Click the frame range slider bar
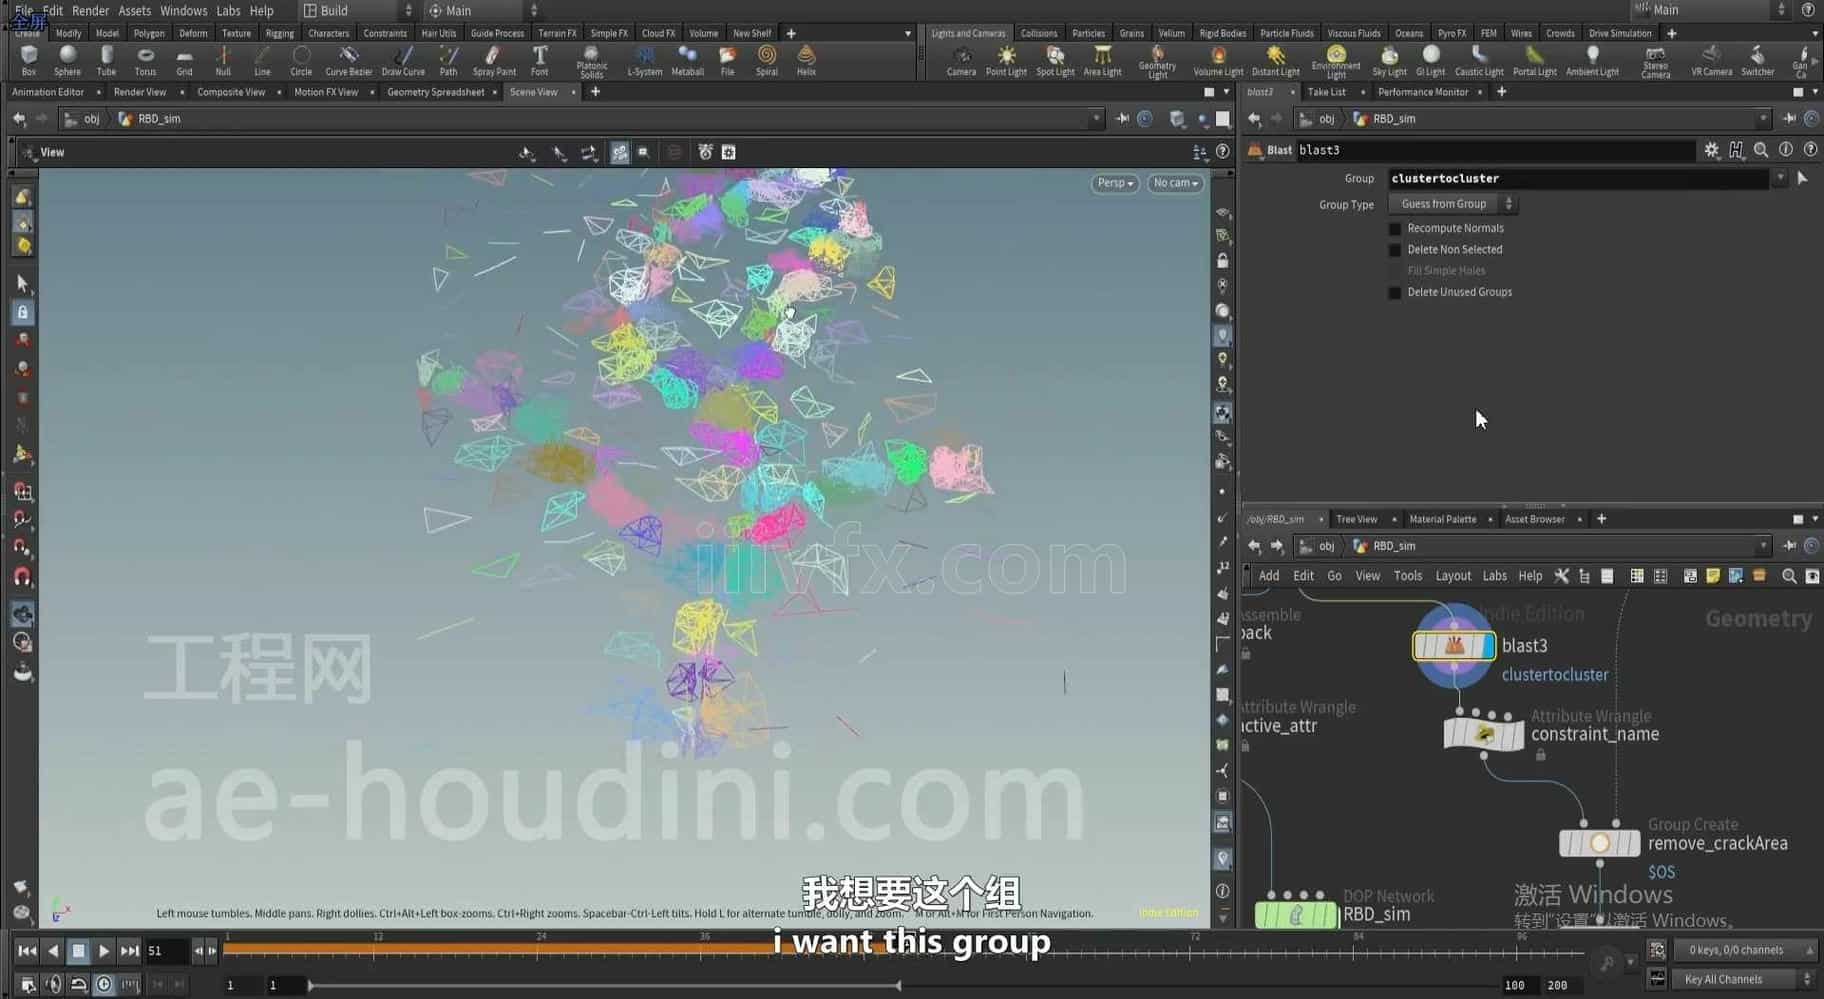Screen dimensions: 1824x999 [604, 985]
